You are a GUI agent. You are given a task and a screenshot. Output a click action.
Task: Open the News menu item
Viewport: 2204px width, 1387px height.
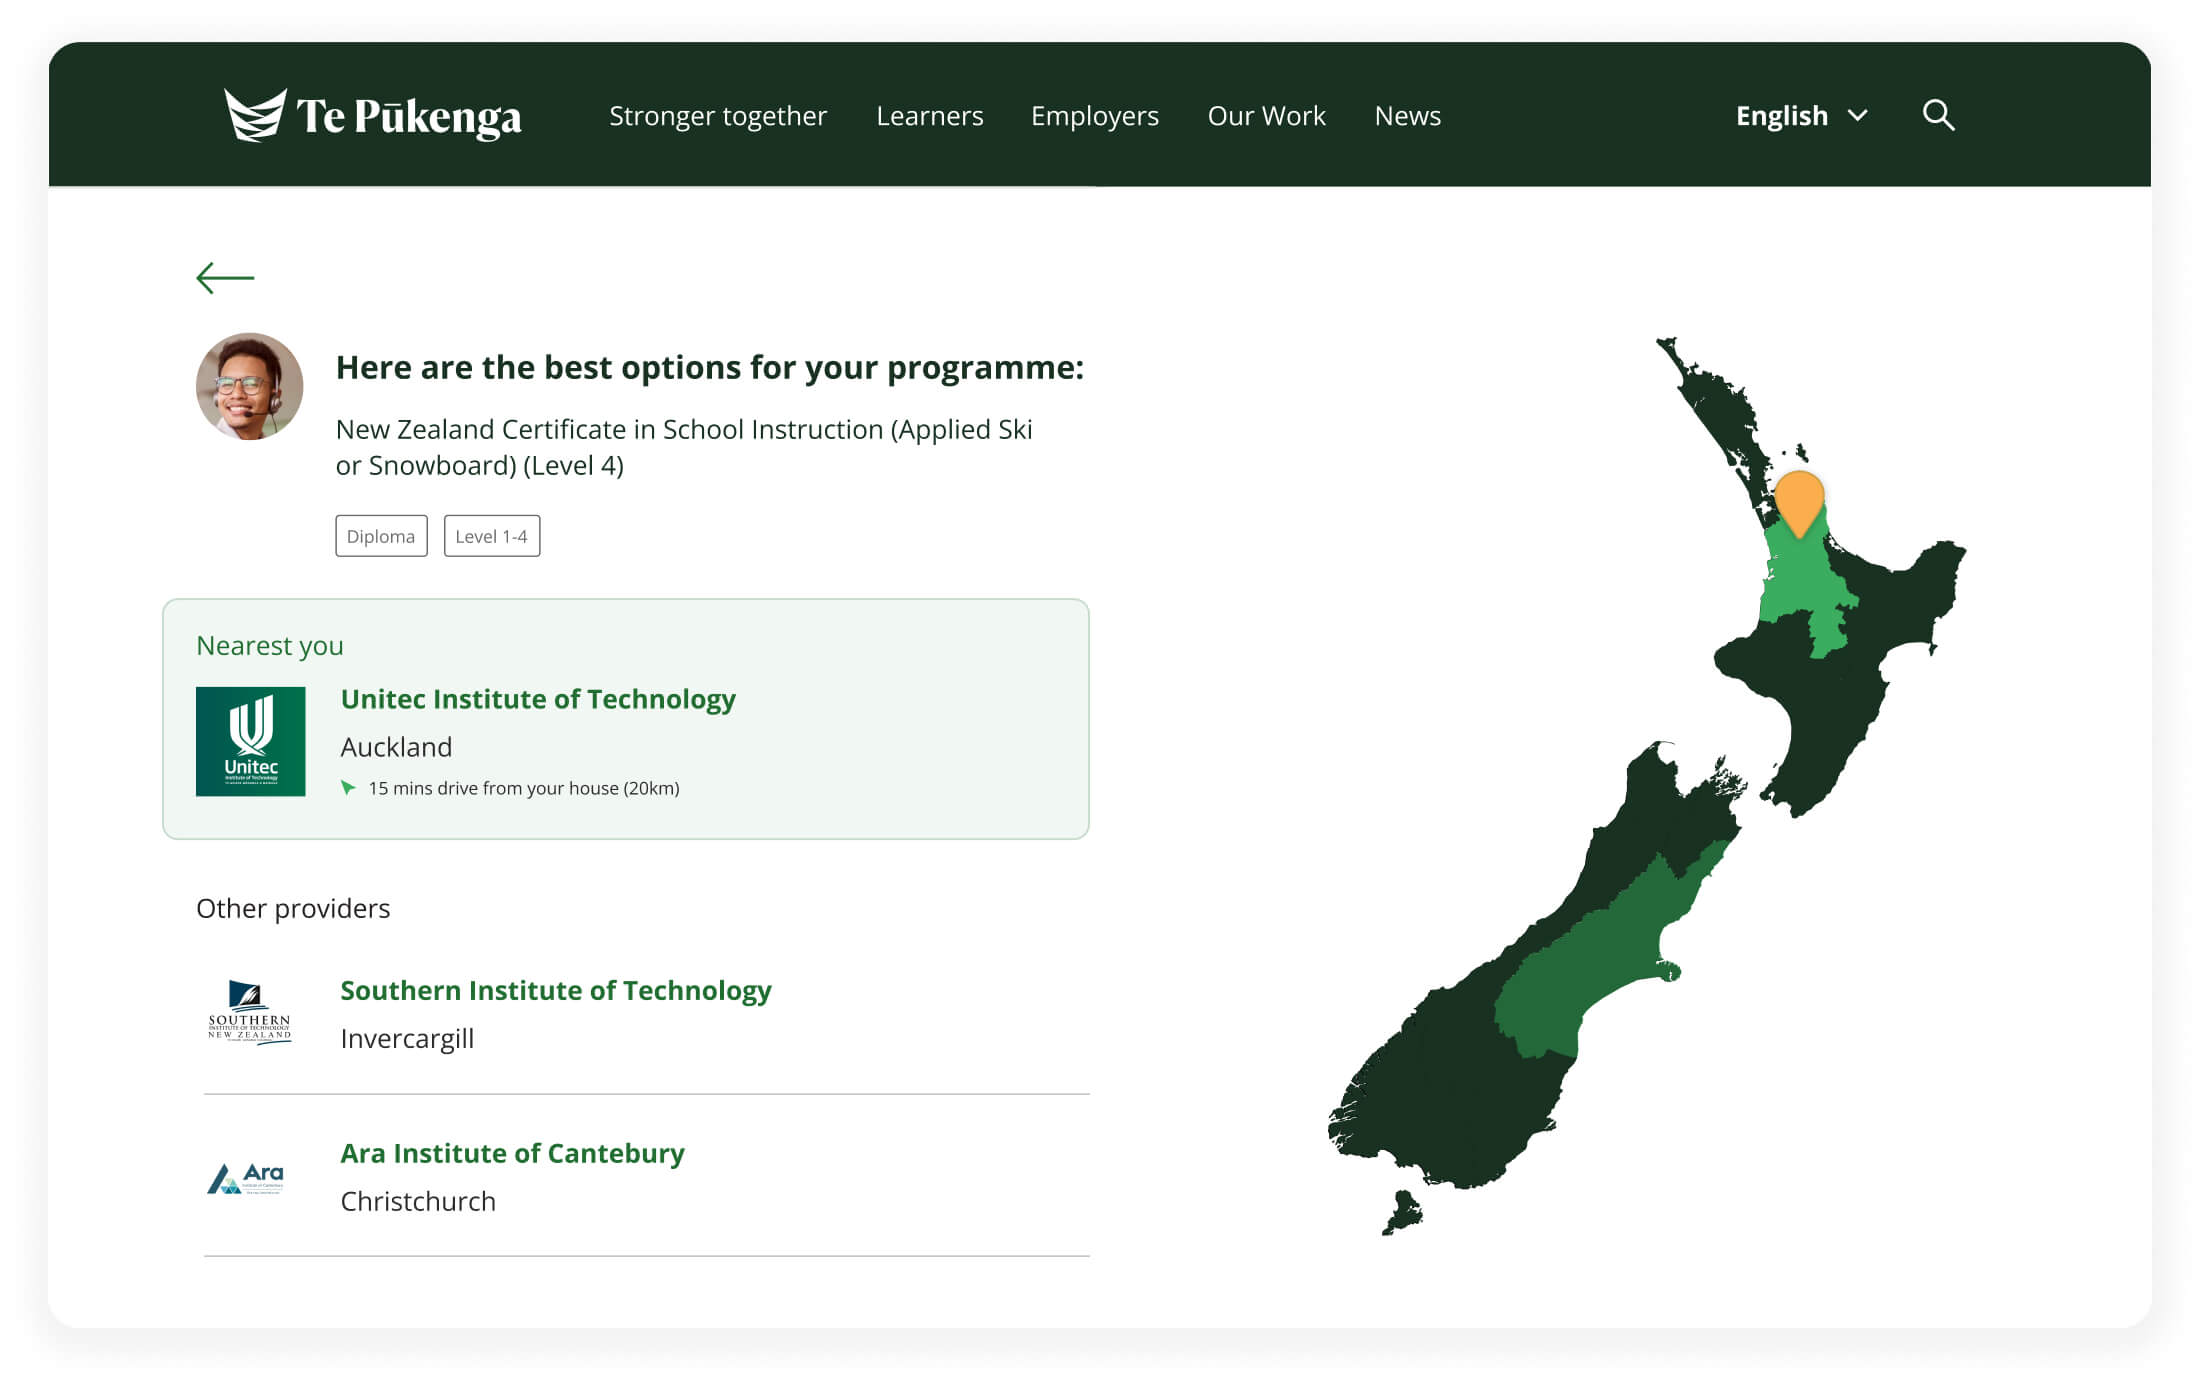(1407, 116)
